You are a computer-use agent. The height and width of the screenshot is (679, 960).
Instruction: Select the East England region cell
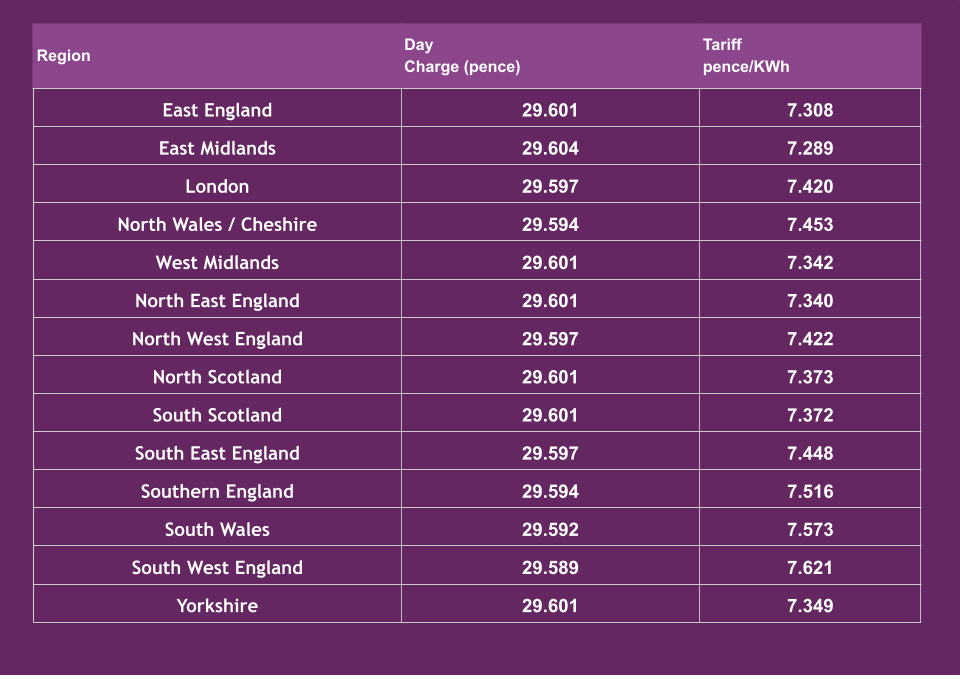point(217,110)
